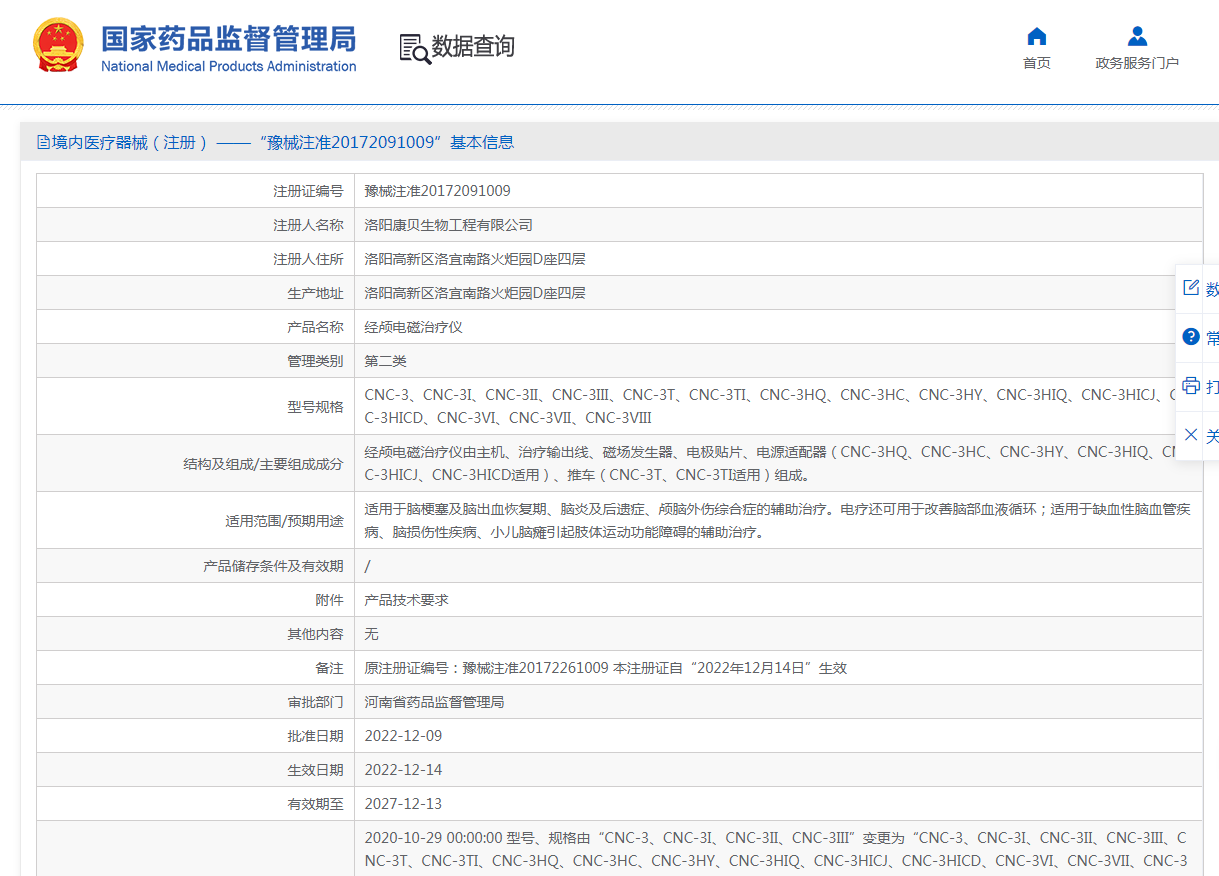Click the intended-use text starting 适用于脑梗塞
The height and width of the screenshot is (876, 1219).
(x=777, y=520)
